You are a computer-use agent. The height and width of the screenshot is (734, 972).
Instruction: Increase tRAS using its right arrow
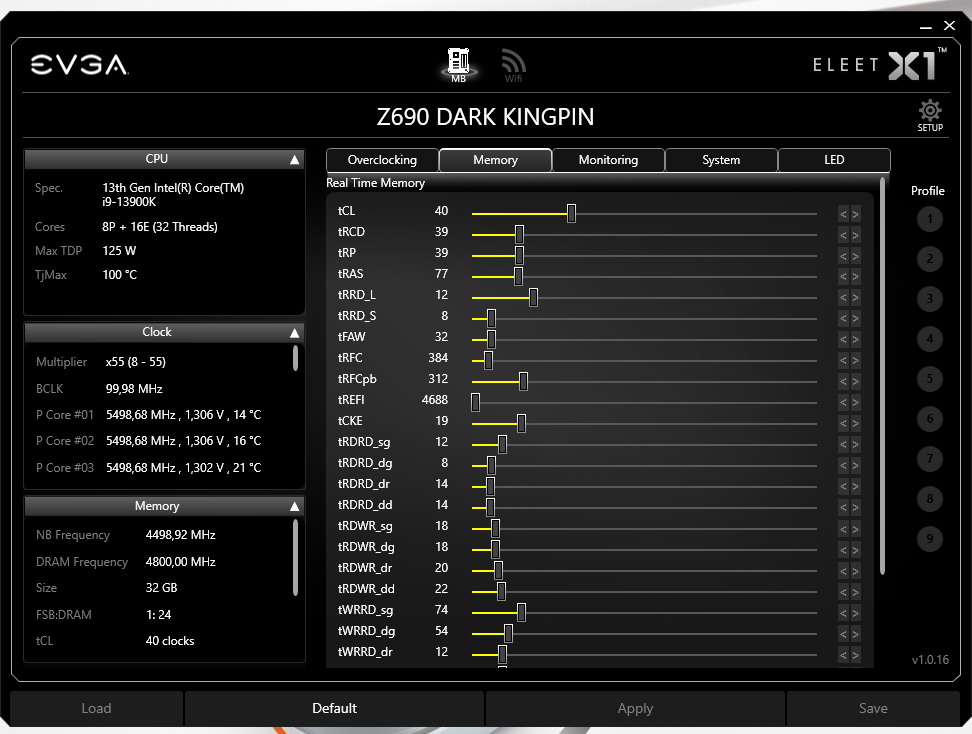[x=854, y=275]
